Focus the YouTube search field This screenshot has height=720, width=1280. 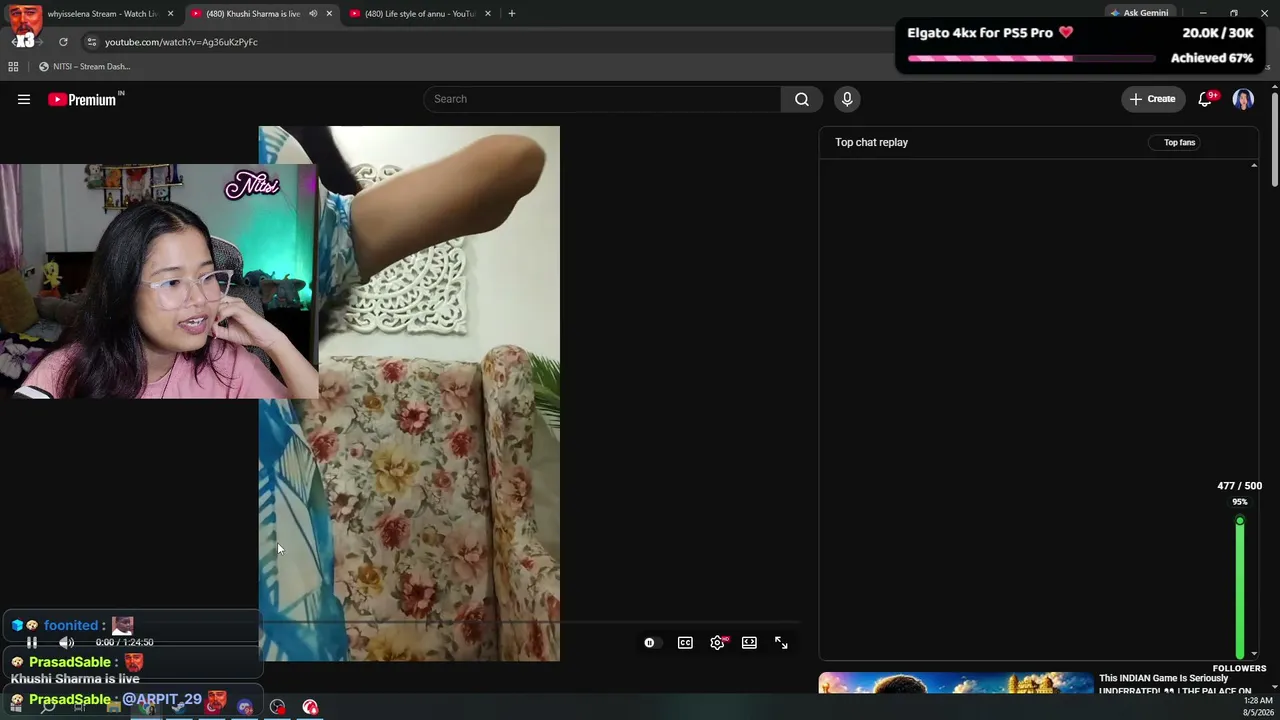coord(602,99)
